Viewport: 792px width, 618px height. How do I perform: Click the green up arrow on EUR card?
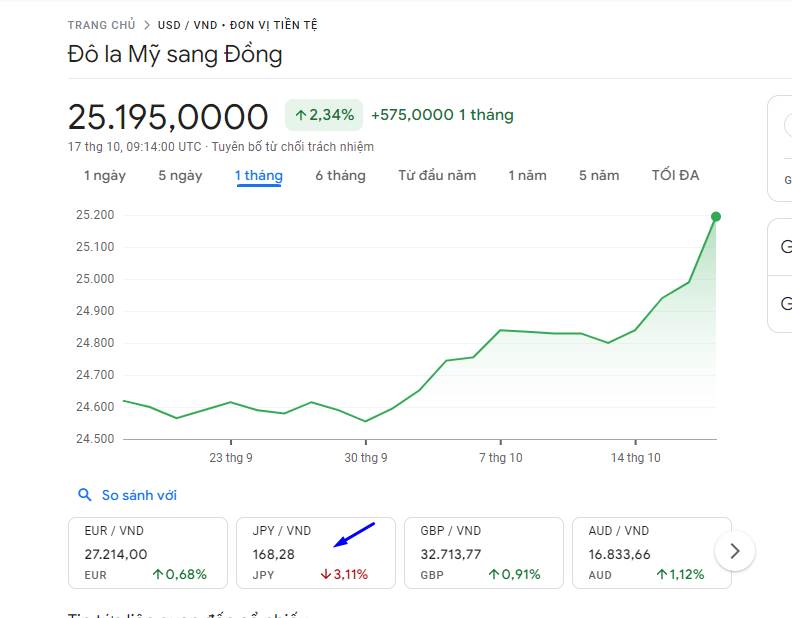click(158, 575)
